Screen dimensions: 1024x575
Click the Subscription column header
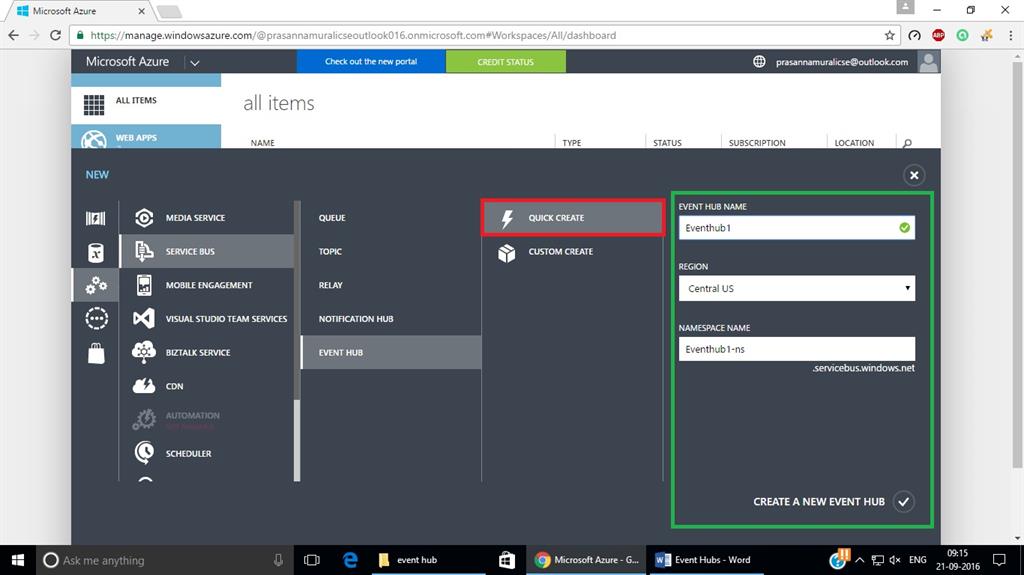[x=757, y=143]
